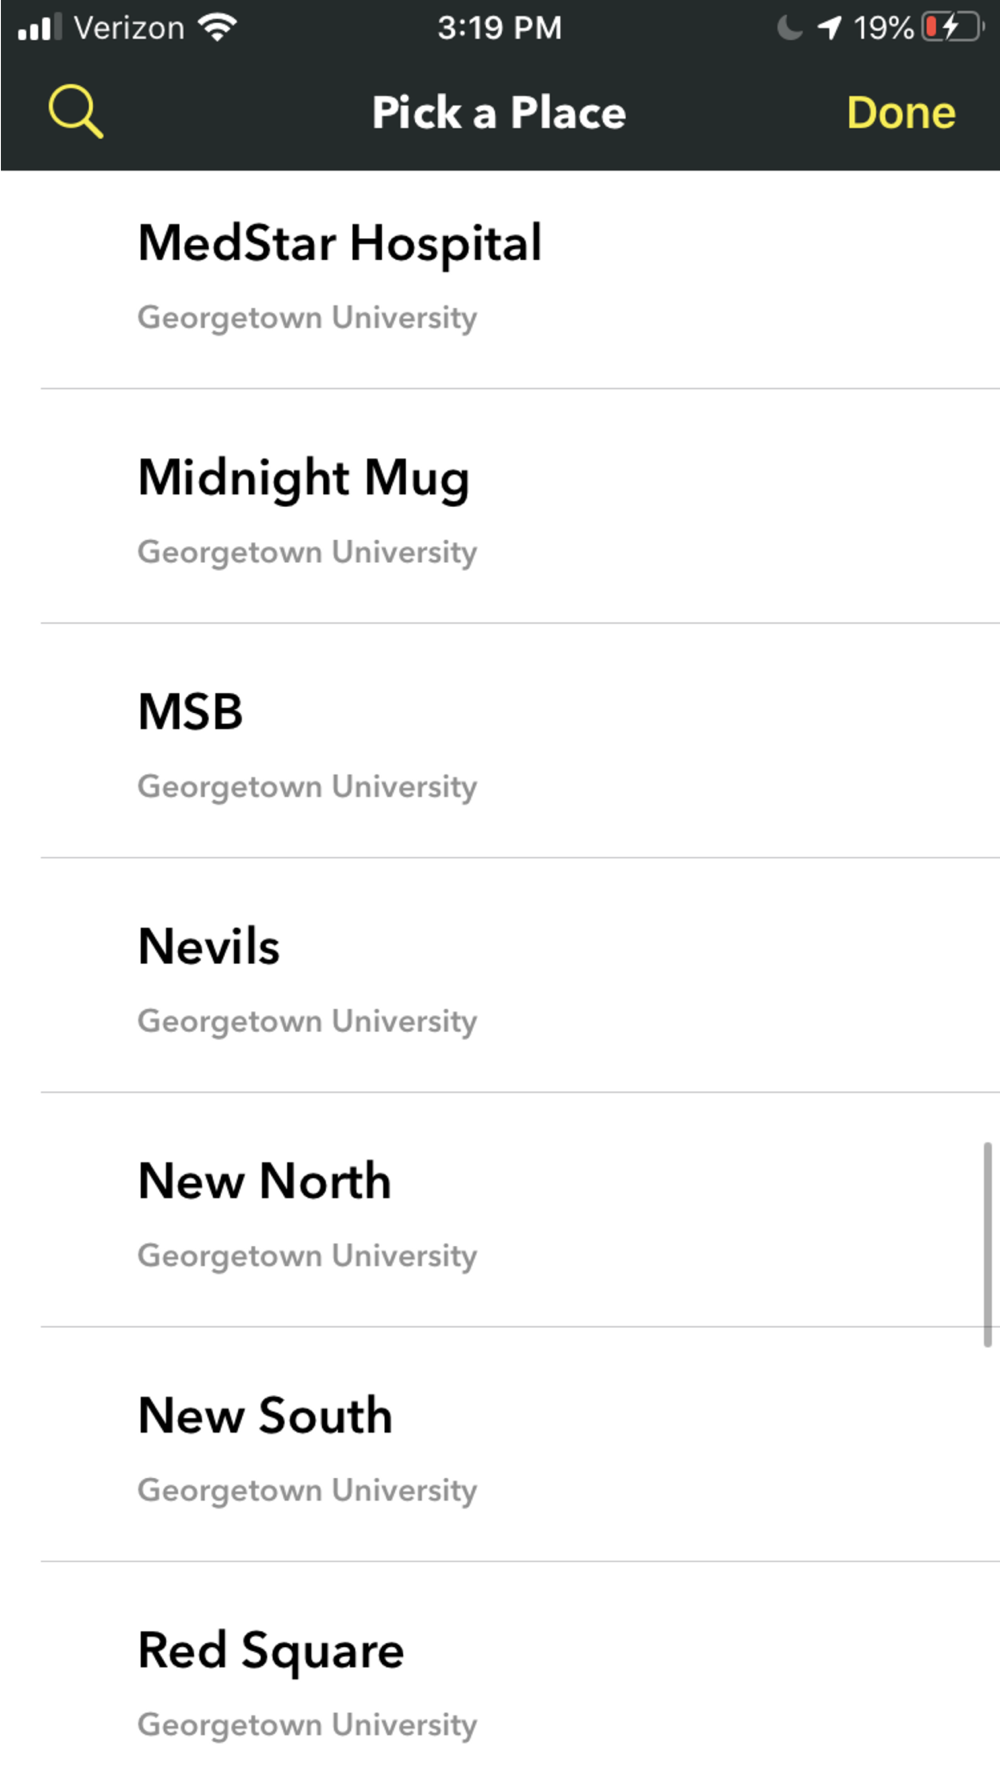Image resolution: width=1000 pixels, height=1778 pixels.
Task: Tap the battery charging icon
Action: coord(952,27)
